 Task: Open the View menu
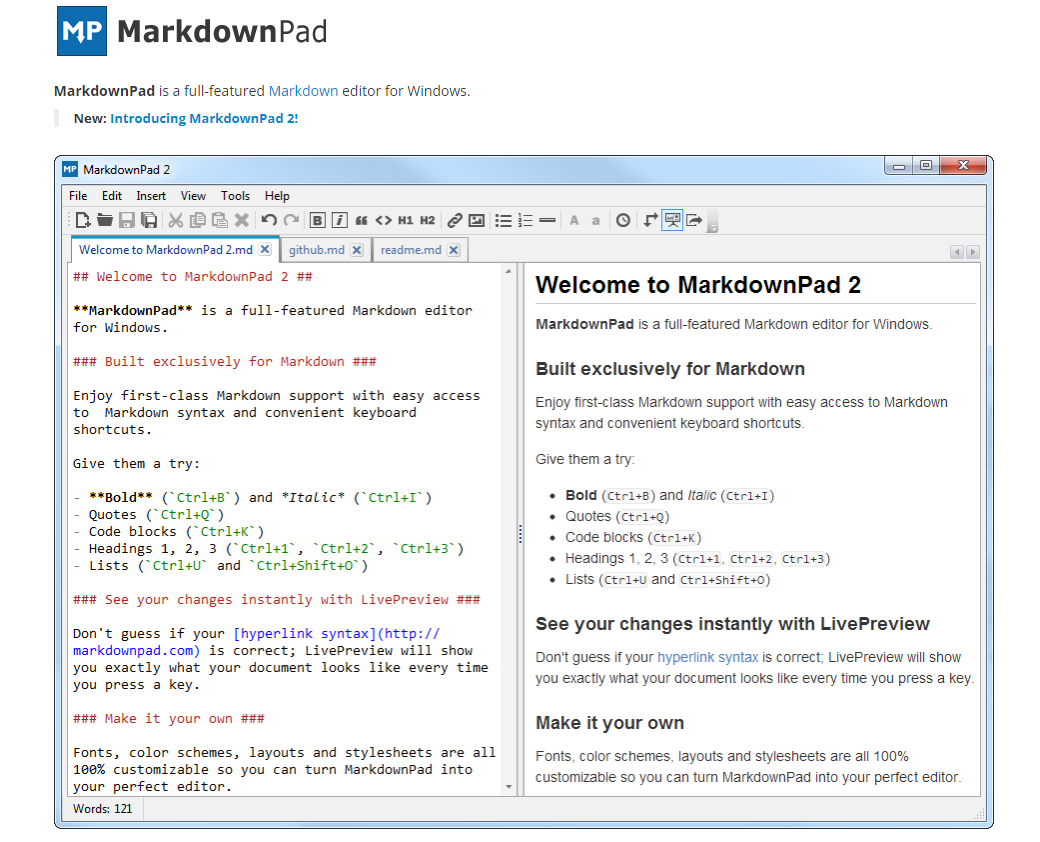[193, 196]
